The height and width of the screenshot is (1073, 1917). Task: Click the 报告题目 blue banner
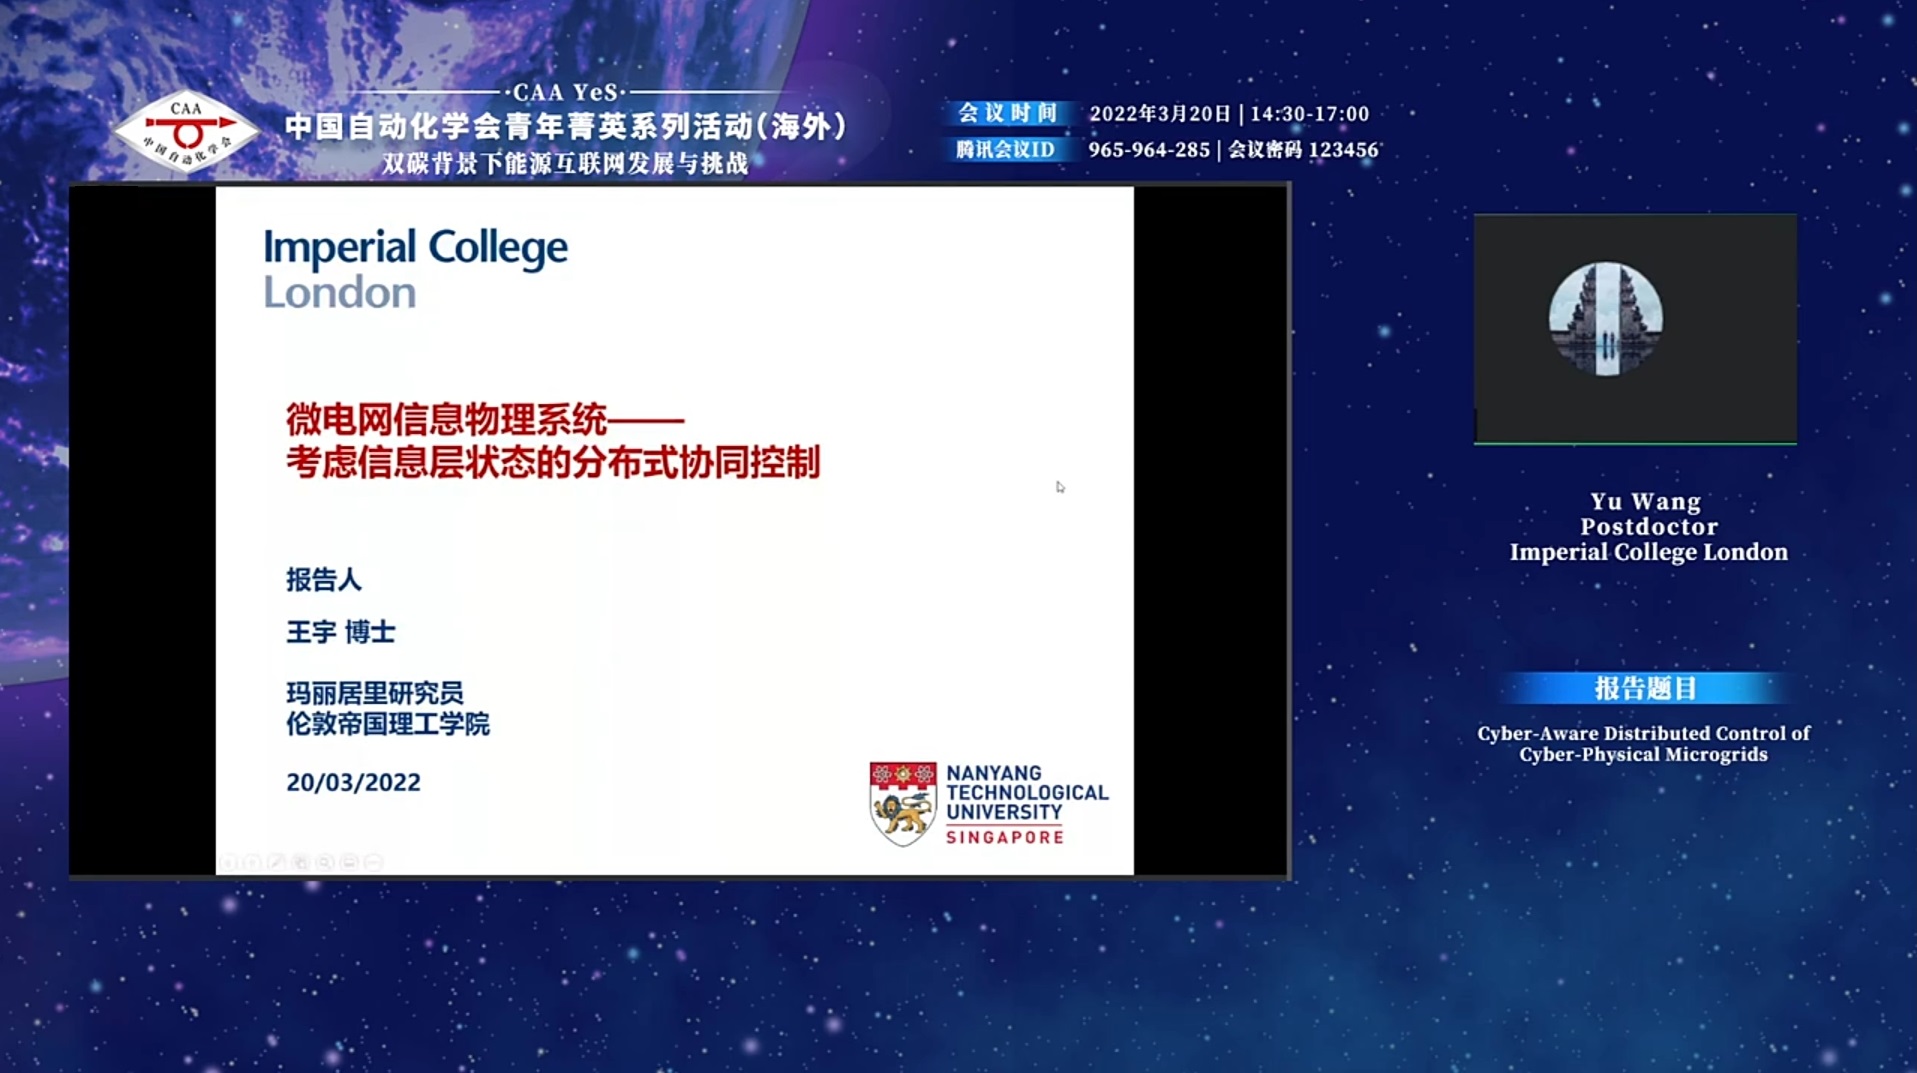click(1645, 688)
